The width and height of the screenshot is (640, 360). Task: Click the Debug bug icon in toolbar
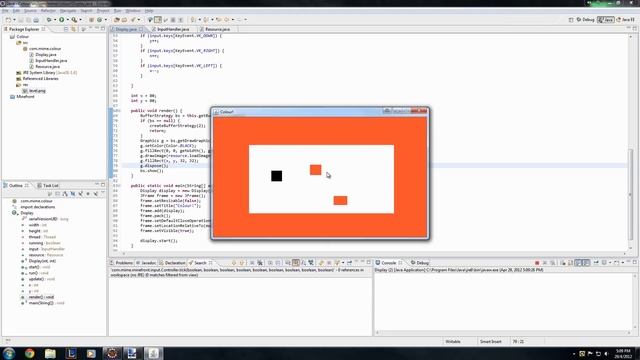[49, 20]
